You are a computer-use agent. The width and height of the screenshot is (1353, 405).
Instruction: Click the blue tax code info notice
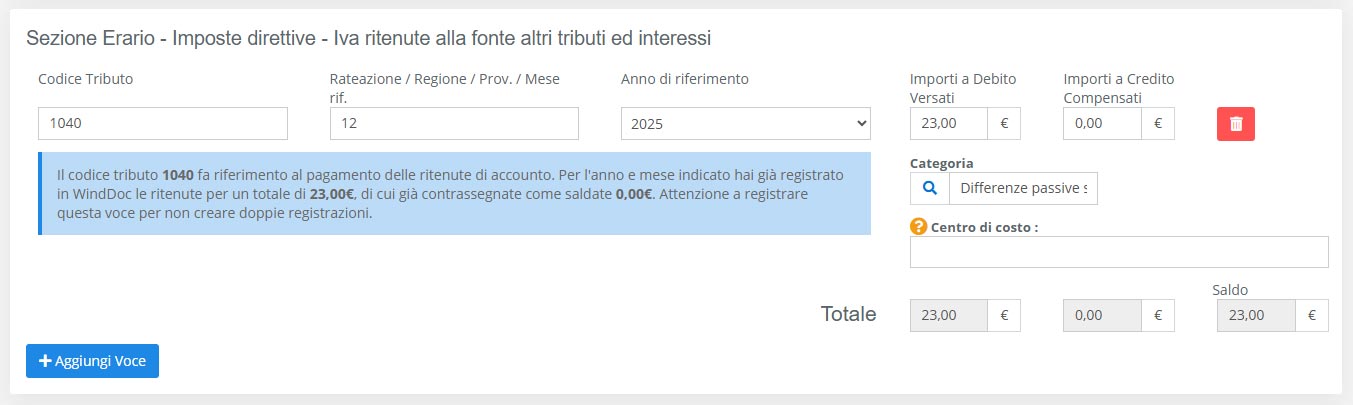click(x=455, y=194)
